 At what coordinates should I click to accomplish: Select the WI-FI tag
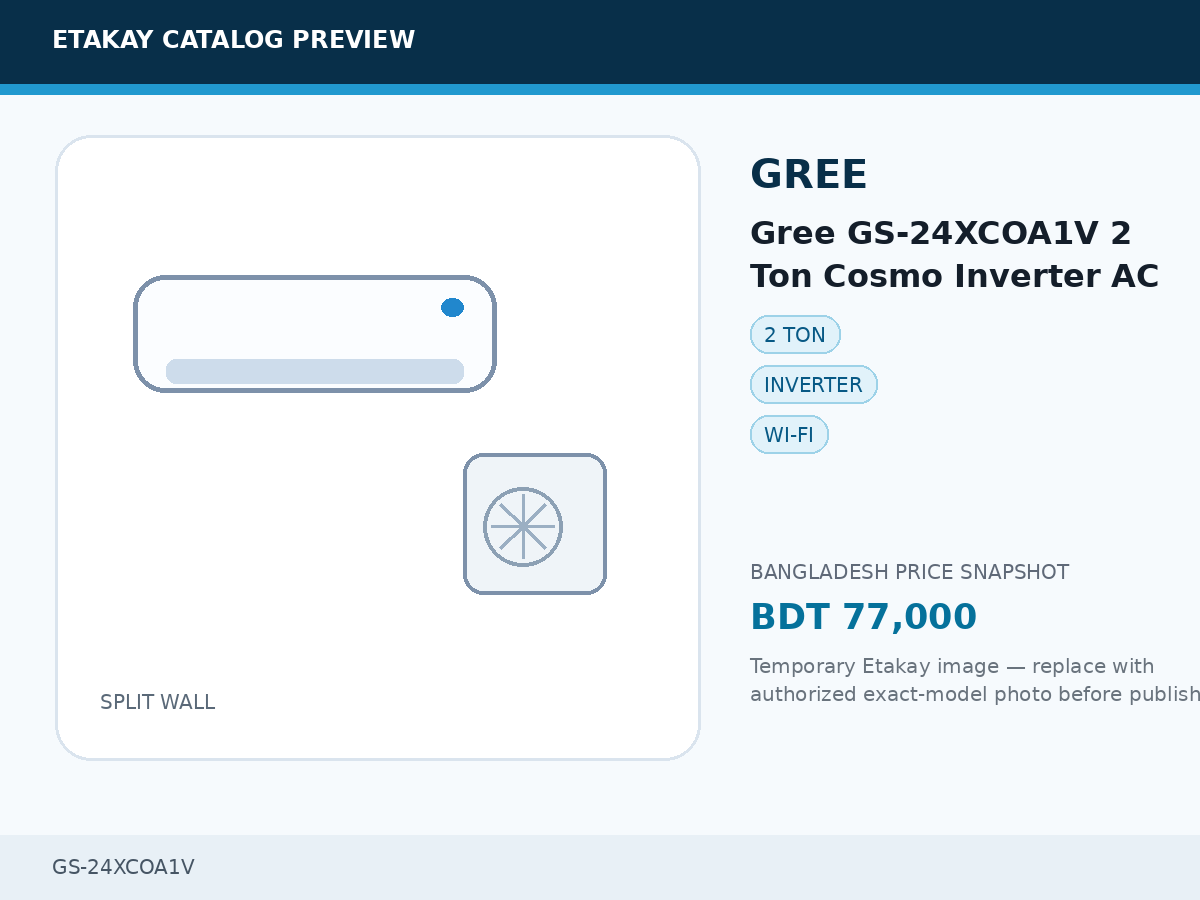click(789, 435)
